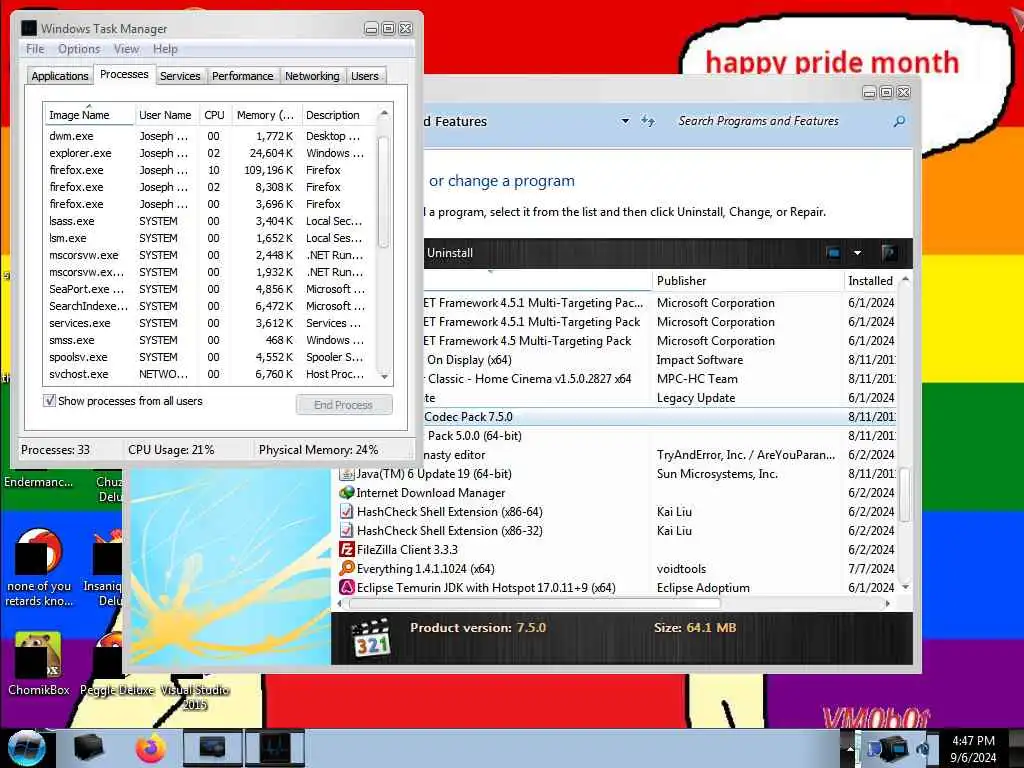Switch to the Applications tab
Image resolution: width=1024 pixels, height=768 pixels.
pos(60,76)
